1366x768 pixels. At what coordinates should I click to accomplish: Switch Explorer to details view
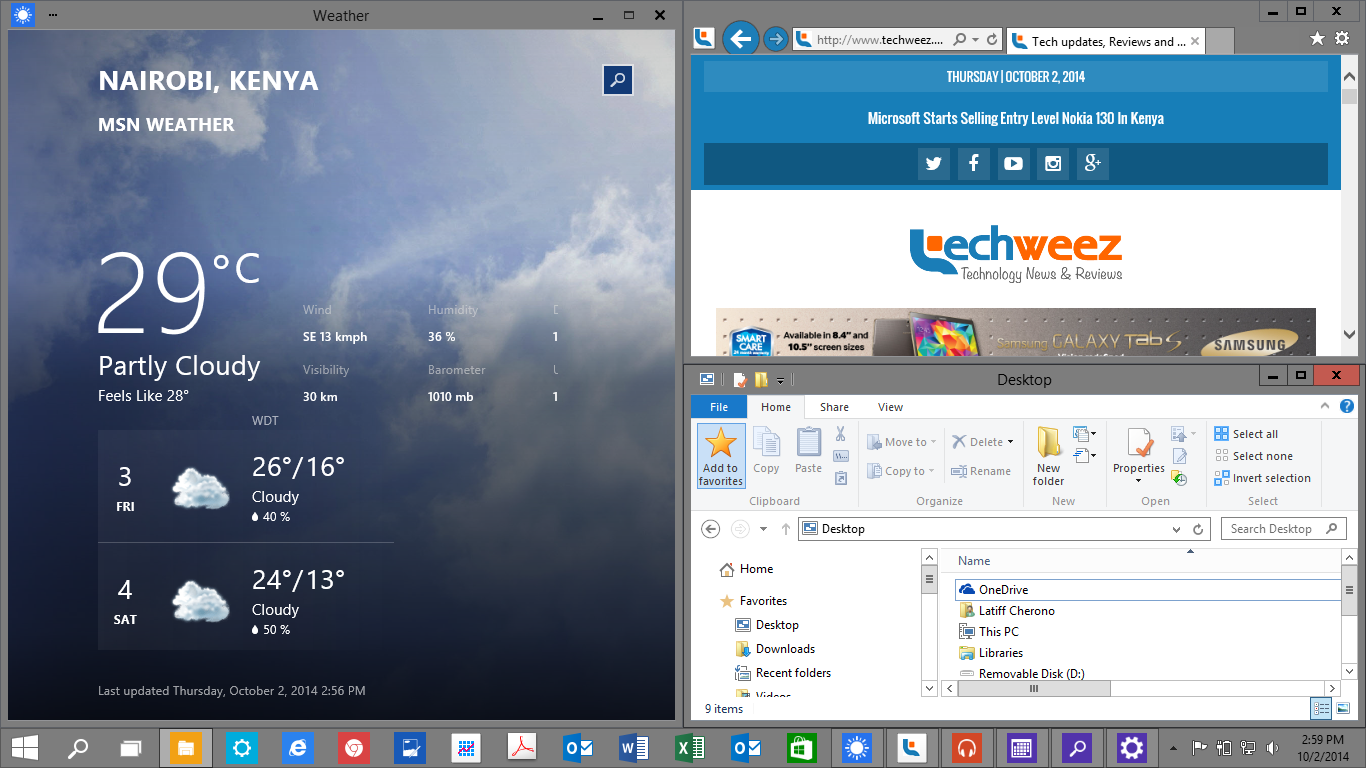[1321, 708]
